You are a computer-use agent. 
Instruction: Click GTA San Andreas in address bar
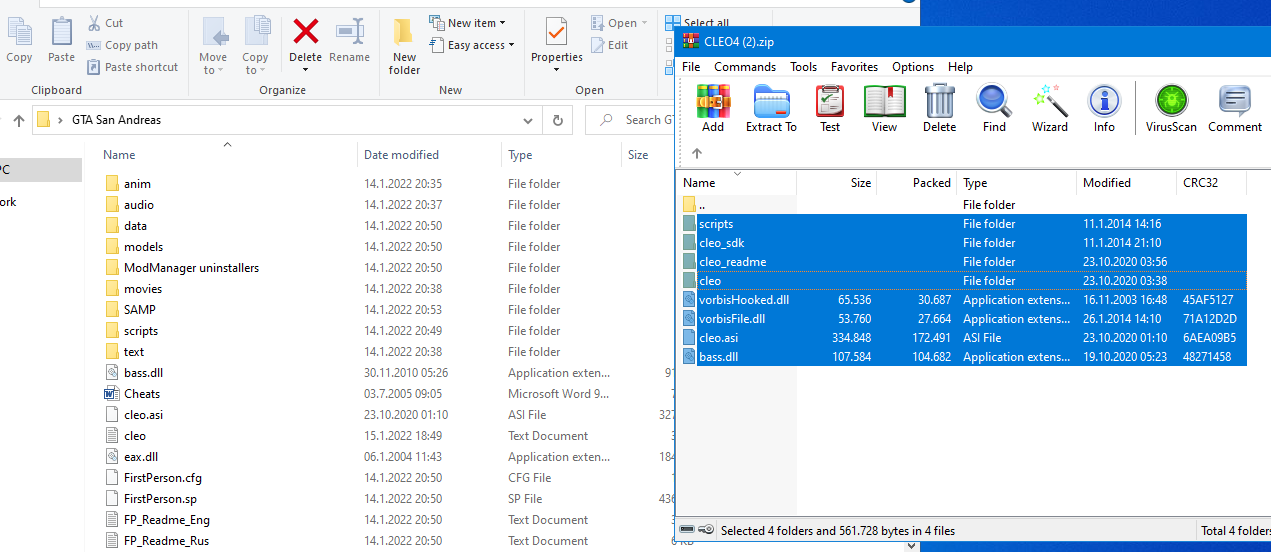coord(116,120)
